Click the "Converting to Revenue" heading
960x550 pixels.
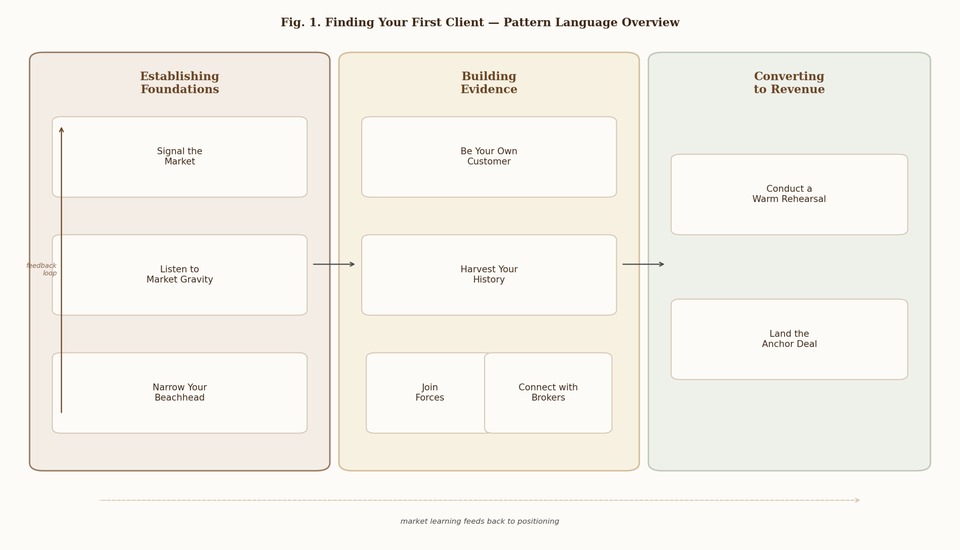[x=789, y=83]
